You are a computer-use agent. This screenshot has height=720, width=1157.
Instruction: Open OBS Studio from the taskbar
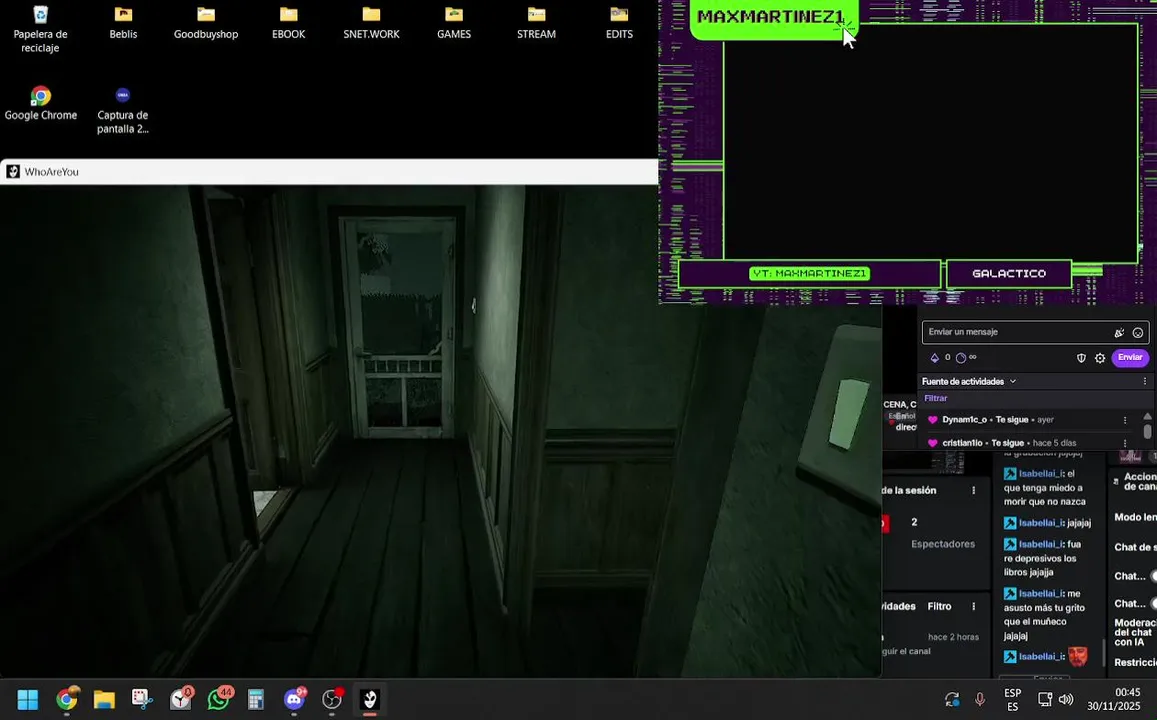(x=333, y=699)
